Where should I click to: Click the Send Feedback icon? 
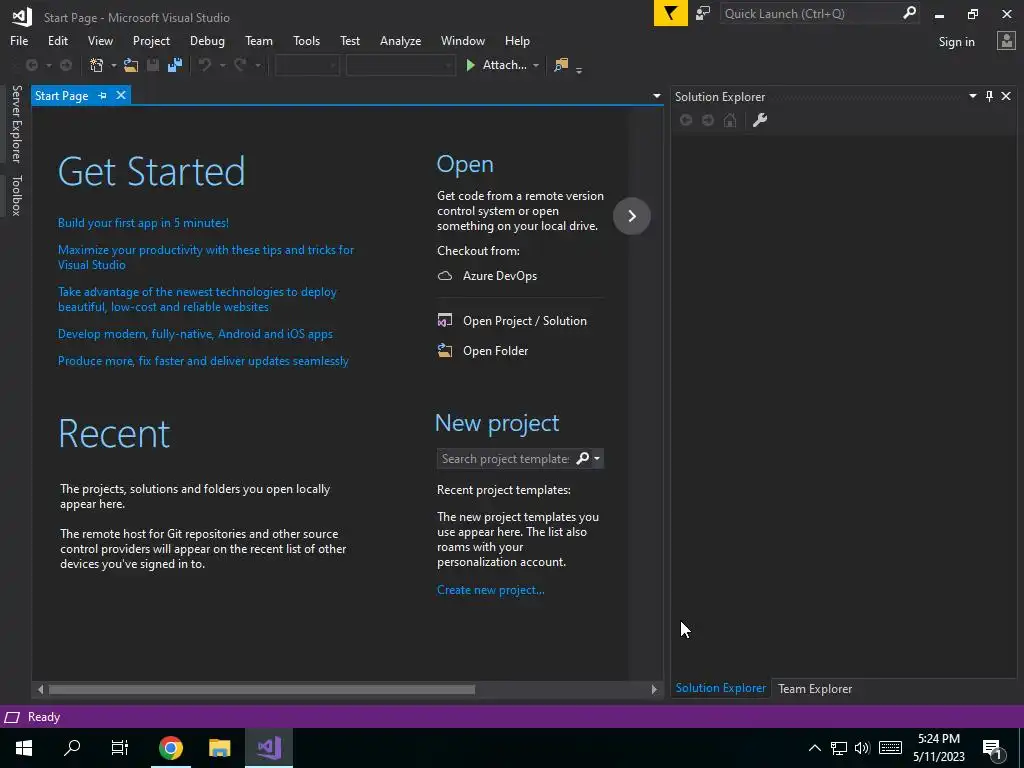click(x=703, y=13)
